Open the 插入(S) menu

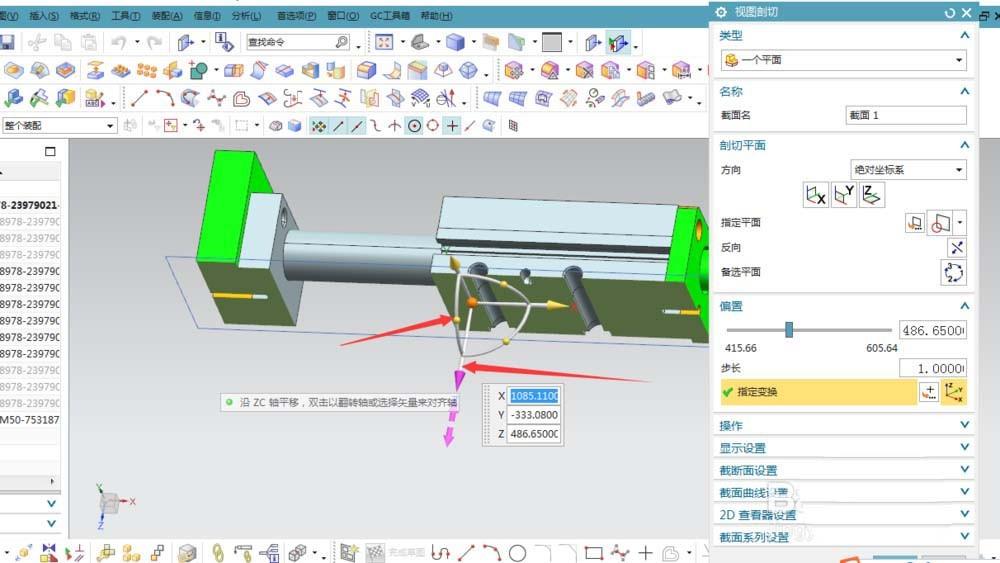pyautogui.click(x=44, y=15)
